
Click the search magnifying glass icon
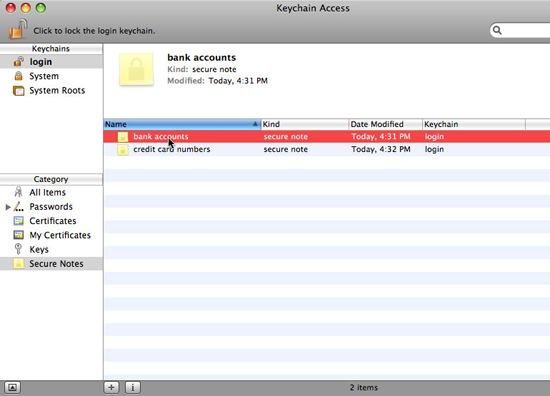[x=497, y=31]
